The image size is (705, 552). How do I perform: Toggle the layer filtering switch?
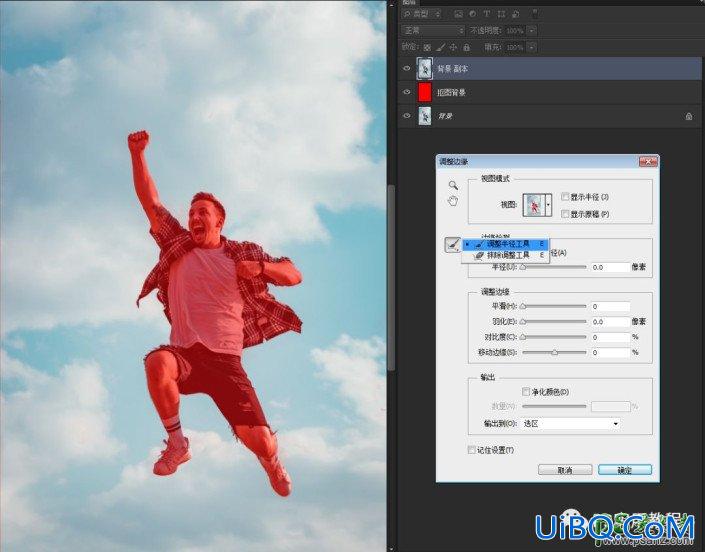(535, 14)
